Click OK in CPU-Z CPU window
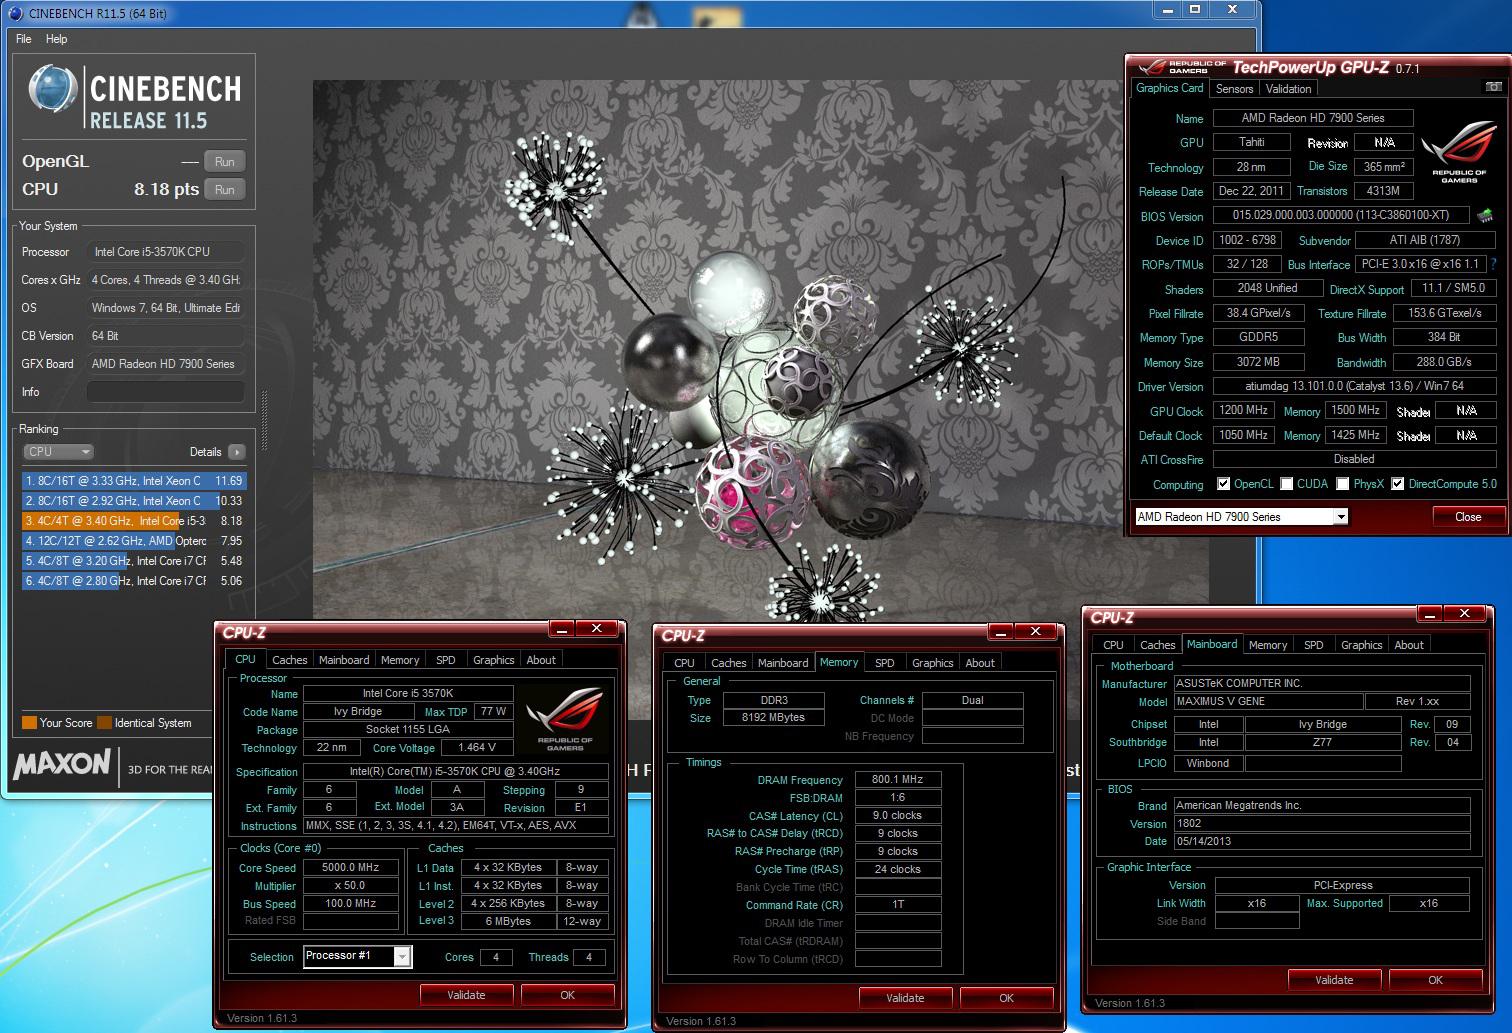The height and width of the screenshot is (1033, 1512). click(567, 995)
